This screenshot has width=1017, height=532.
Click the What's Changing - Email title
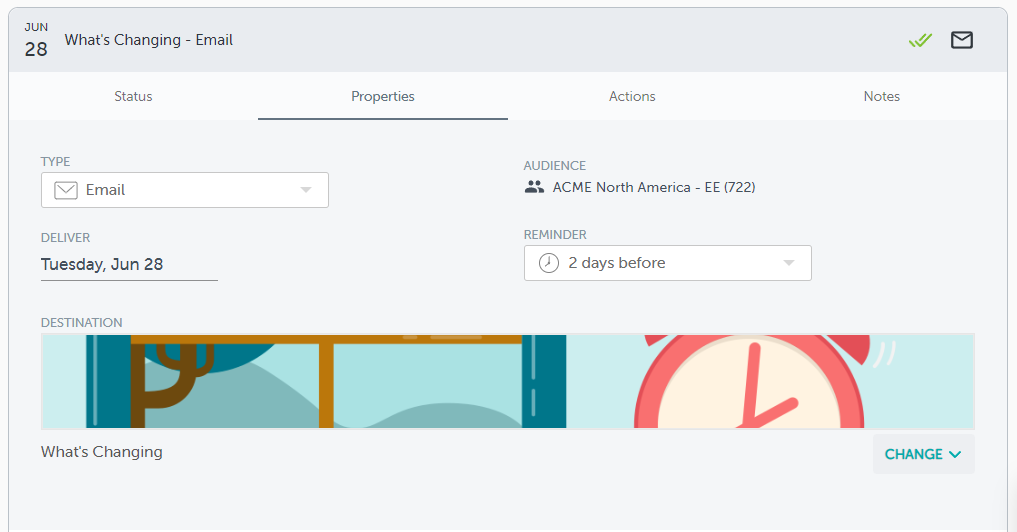pos(149,40)
